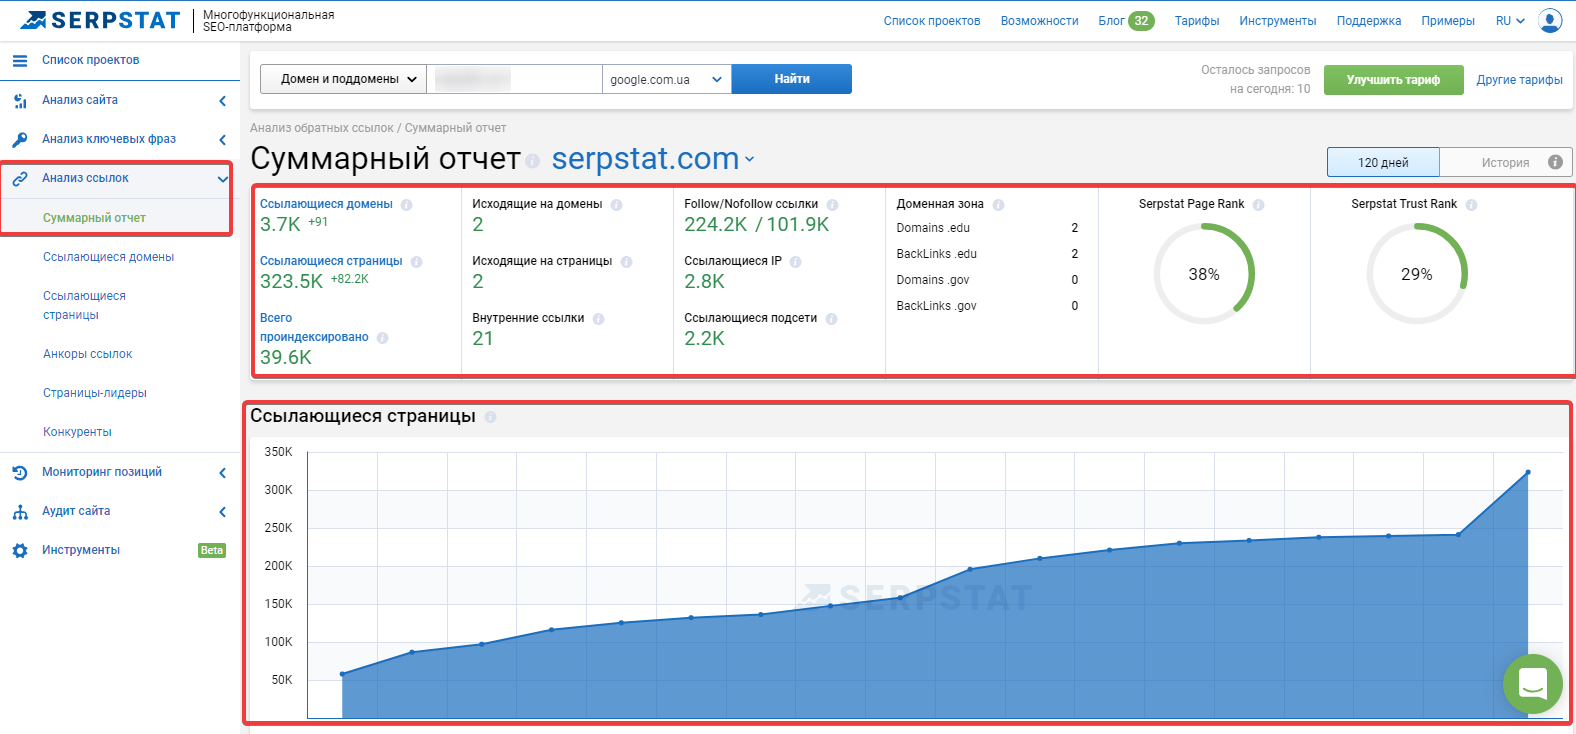Click info icon next to Доменная зона
The height and width of the screenshot is (734, 1576).
pos(998,204)
